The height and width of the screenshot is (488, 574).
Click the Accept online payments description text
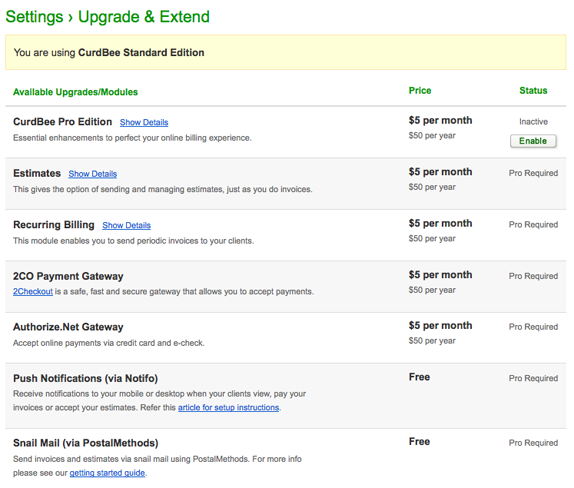[109, 343]
